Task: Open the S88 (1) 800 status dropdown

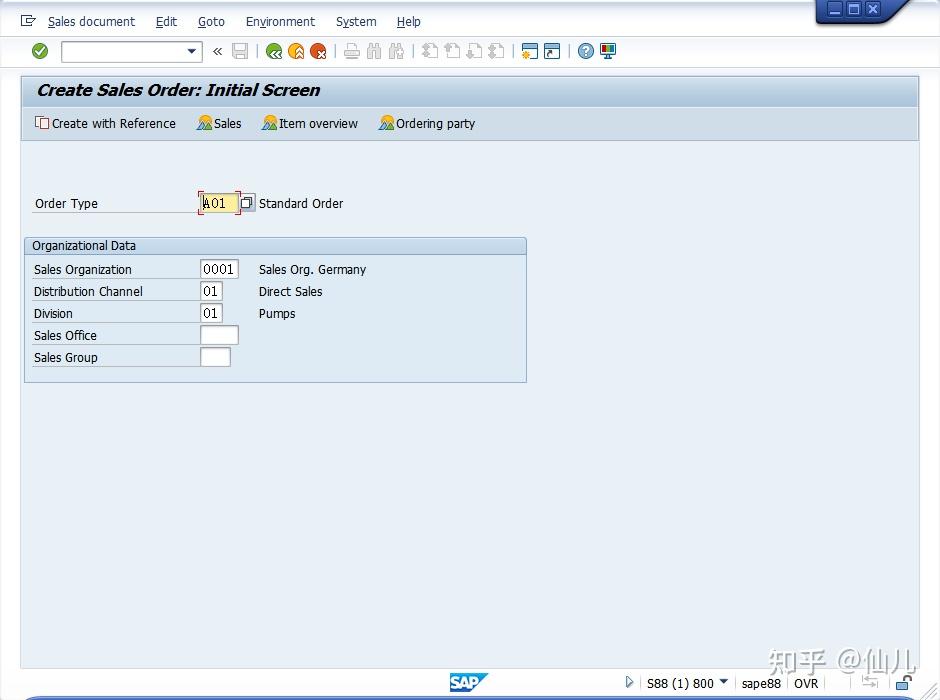Action: (723, 683)
